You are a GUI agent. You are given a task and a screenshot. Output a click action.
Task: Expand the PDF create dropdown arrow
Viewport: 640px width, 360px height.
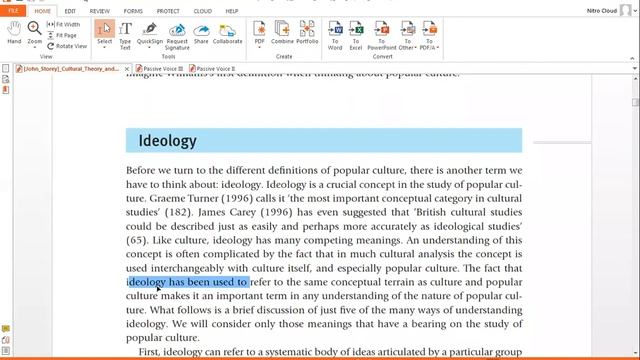click(x=259, y=48)
